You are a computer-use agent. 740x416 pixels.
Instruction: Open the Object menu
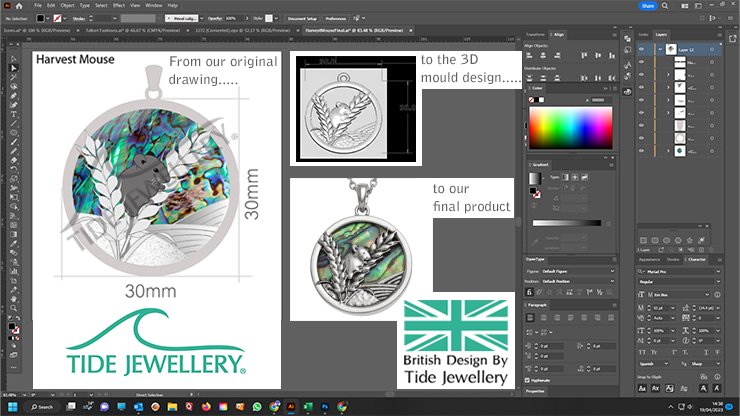[x=67, y=6]
